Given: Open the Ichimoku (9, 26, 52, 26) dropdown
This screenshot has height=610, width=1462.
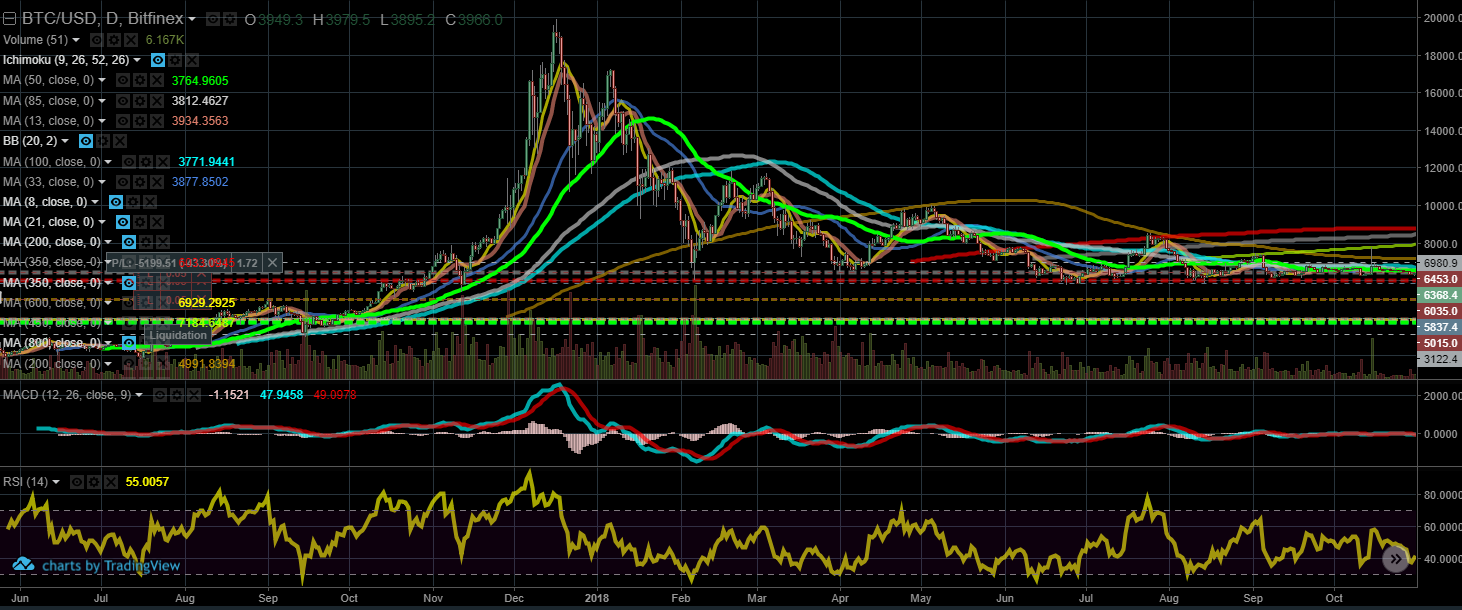Looking at the screenshot, I should click(137, 60).
